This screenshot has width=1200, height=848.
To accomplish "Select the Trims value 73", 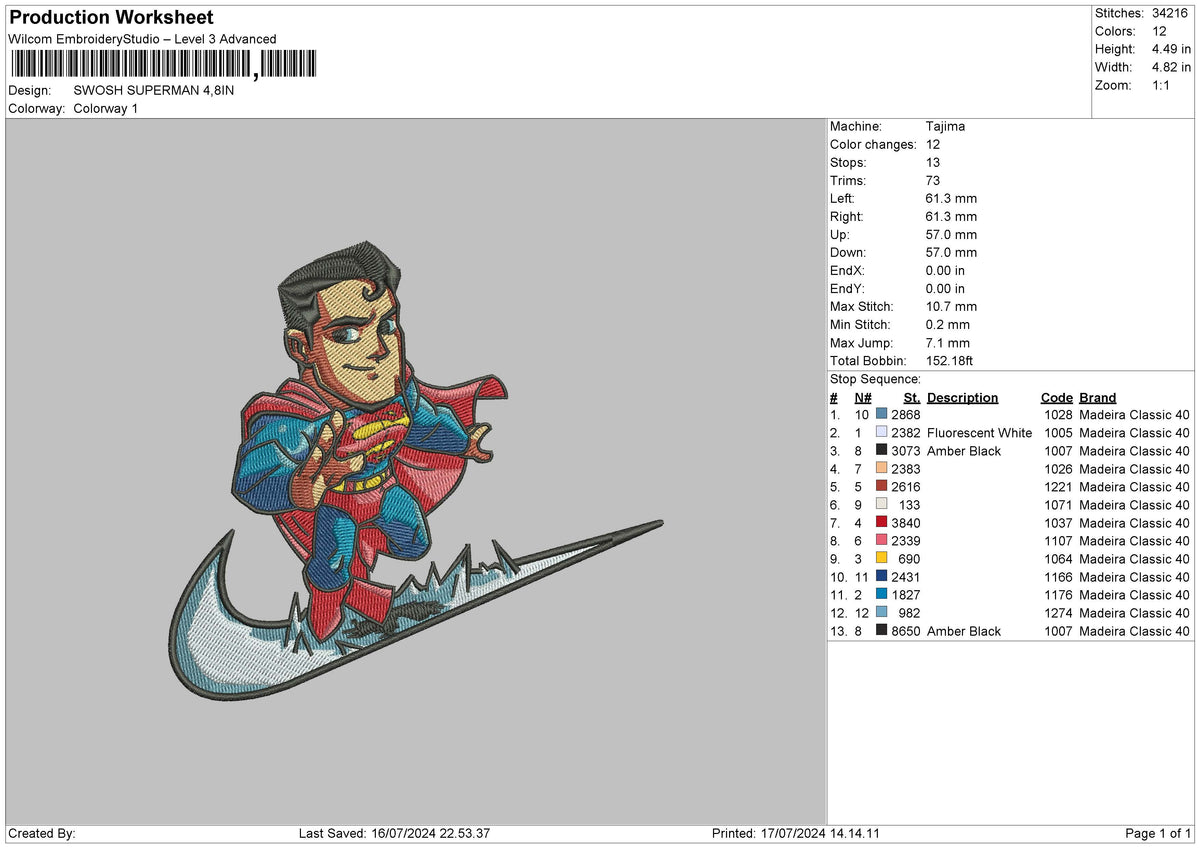I will [x=934, y=181].
